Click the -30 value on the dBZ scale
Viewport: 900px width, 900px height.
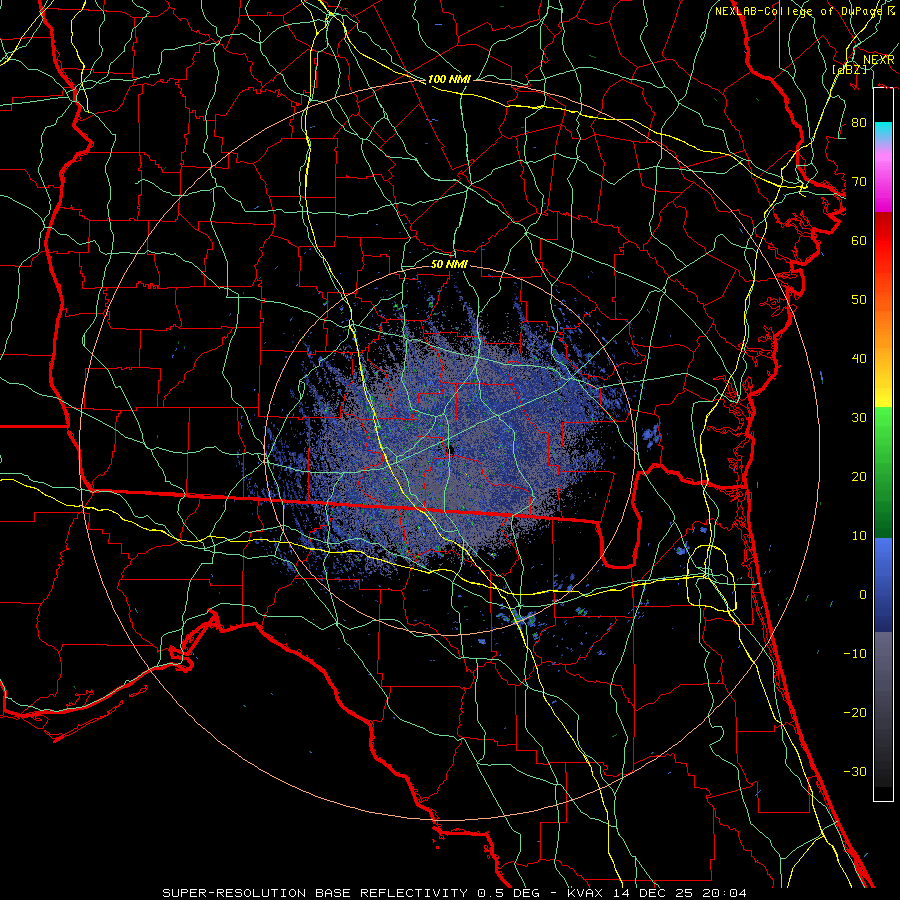[855, 771]
